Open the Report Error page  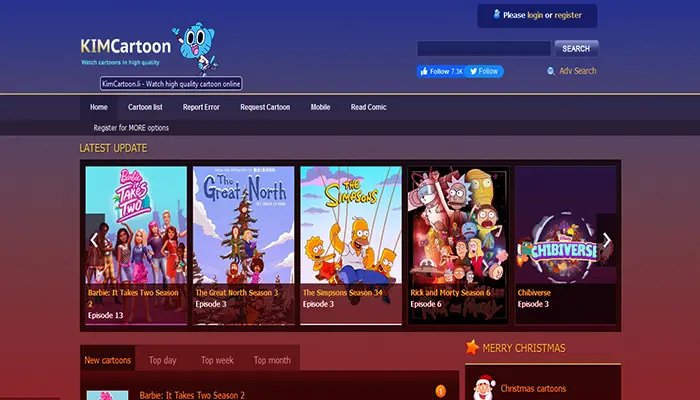pyautogui.click(x=201, y=107)
